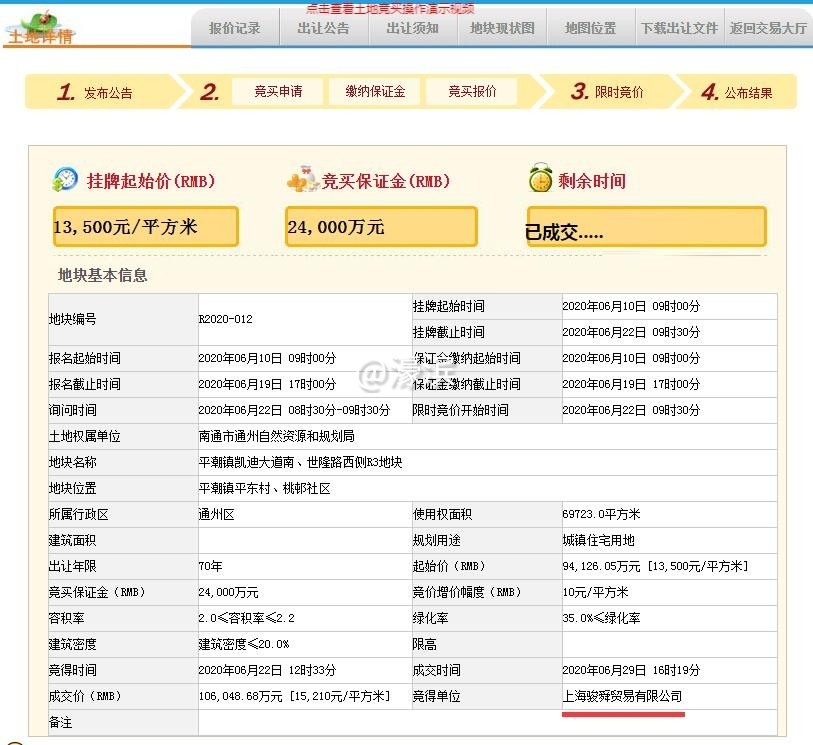Click the 竞买报价 step button
The height and width of the screenshot is (745, 813).
click(x=471, y=91)
